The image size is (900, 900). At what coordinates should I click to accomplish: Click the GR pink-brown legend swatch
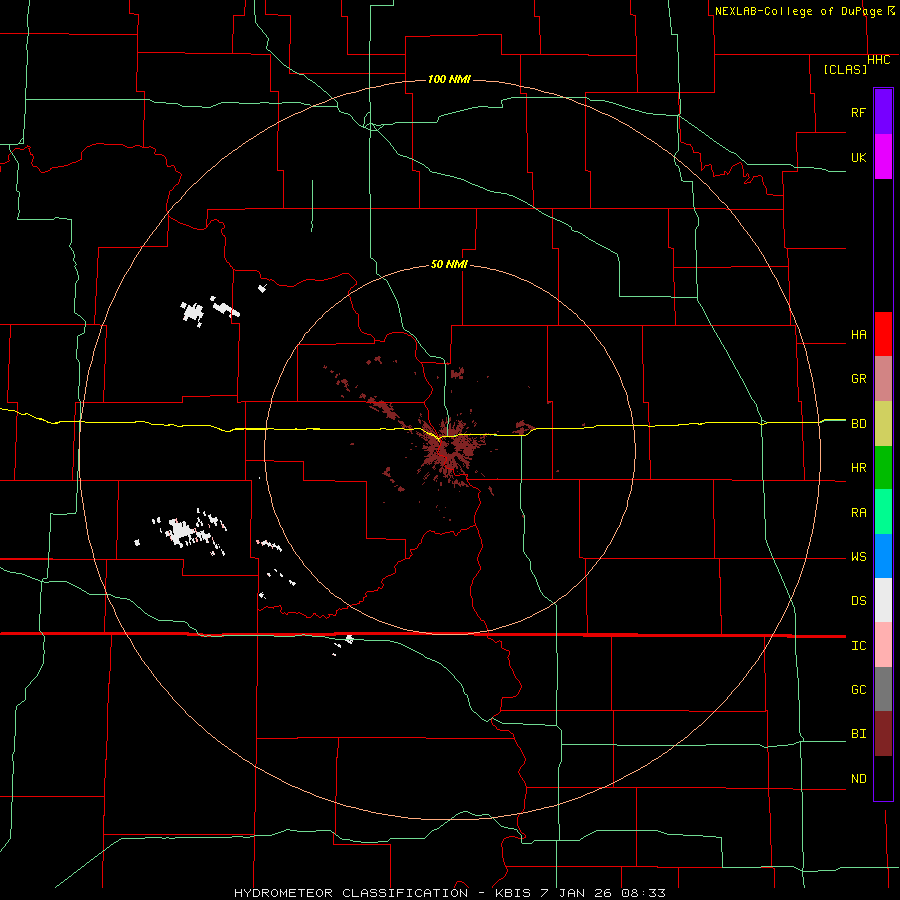click(883, 379)
